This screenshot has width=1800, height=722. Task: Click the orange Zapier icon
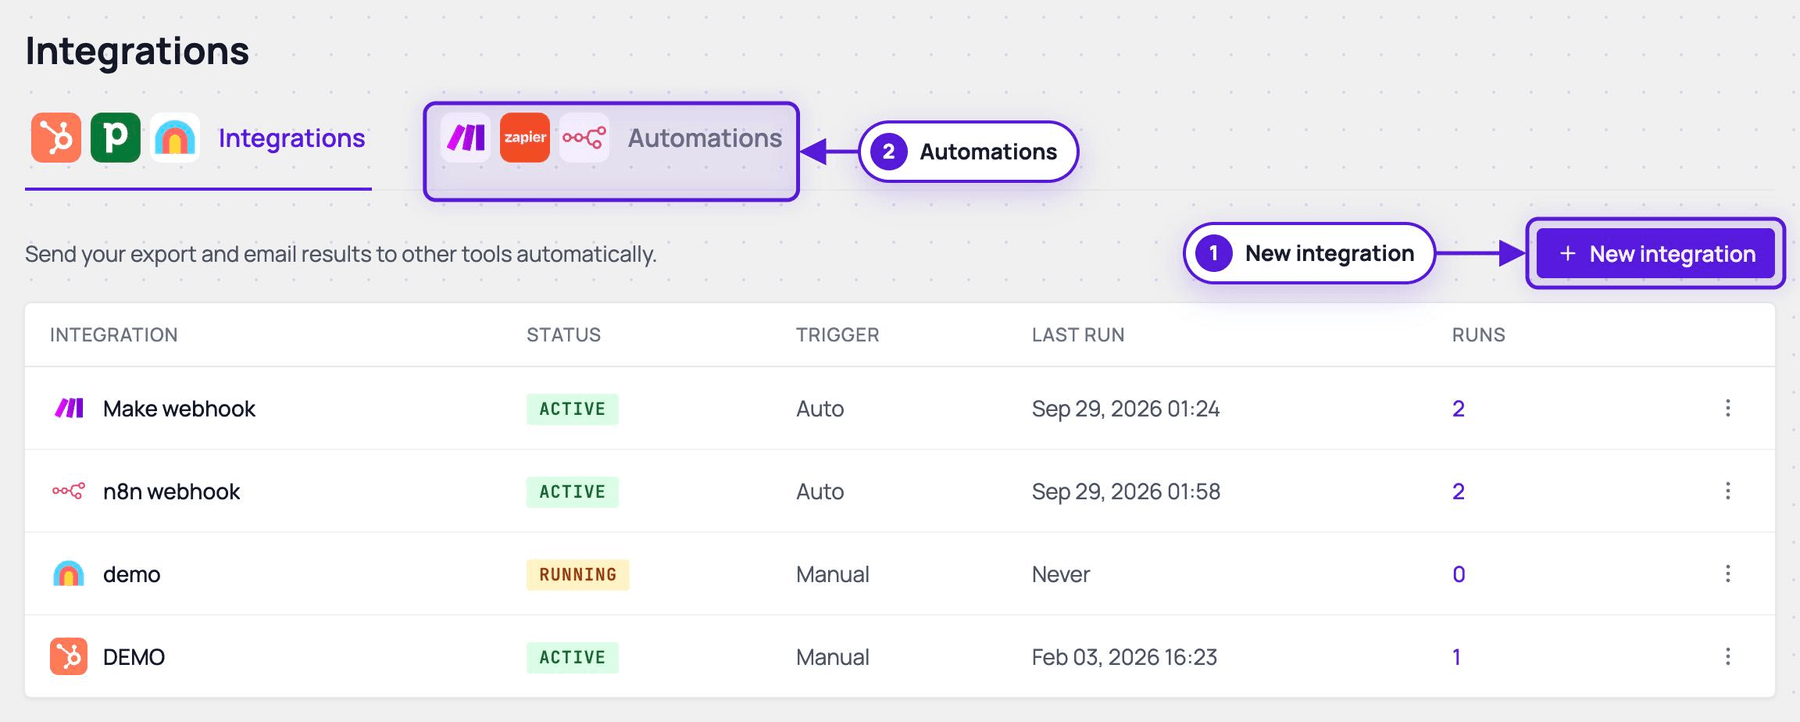click(x=525, y=137)
